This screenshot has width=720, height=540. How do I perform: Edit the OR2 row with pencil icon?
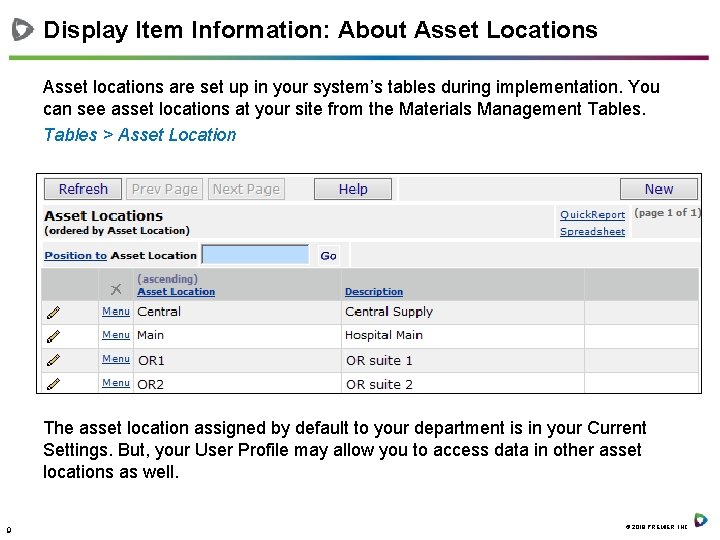[53, 384]
